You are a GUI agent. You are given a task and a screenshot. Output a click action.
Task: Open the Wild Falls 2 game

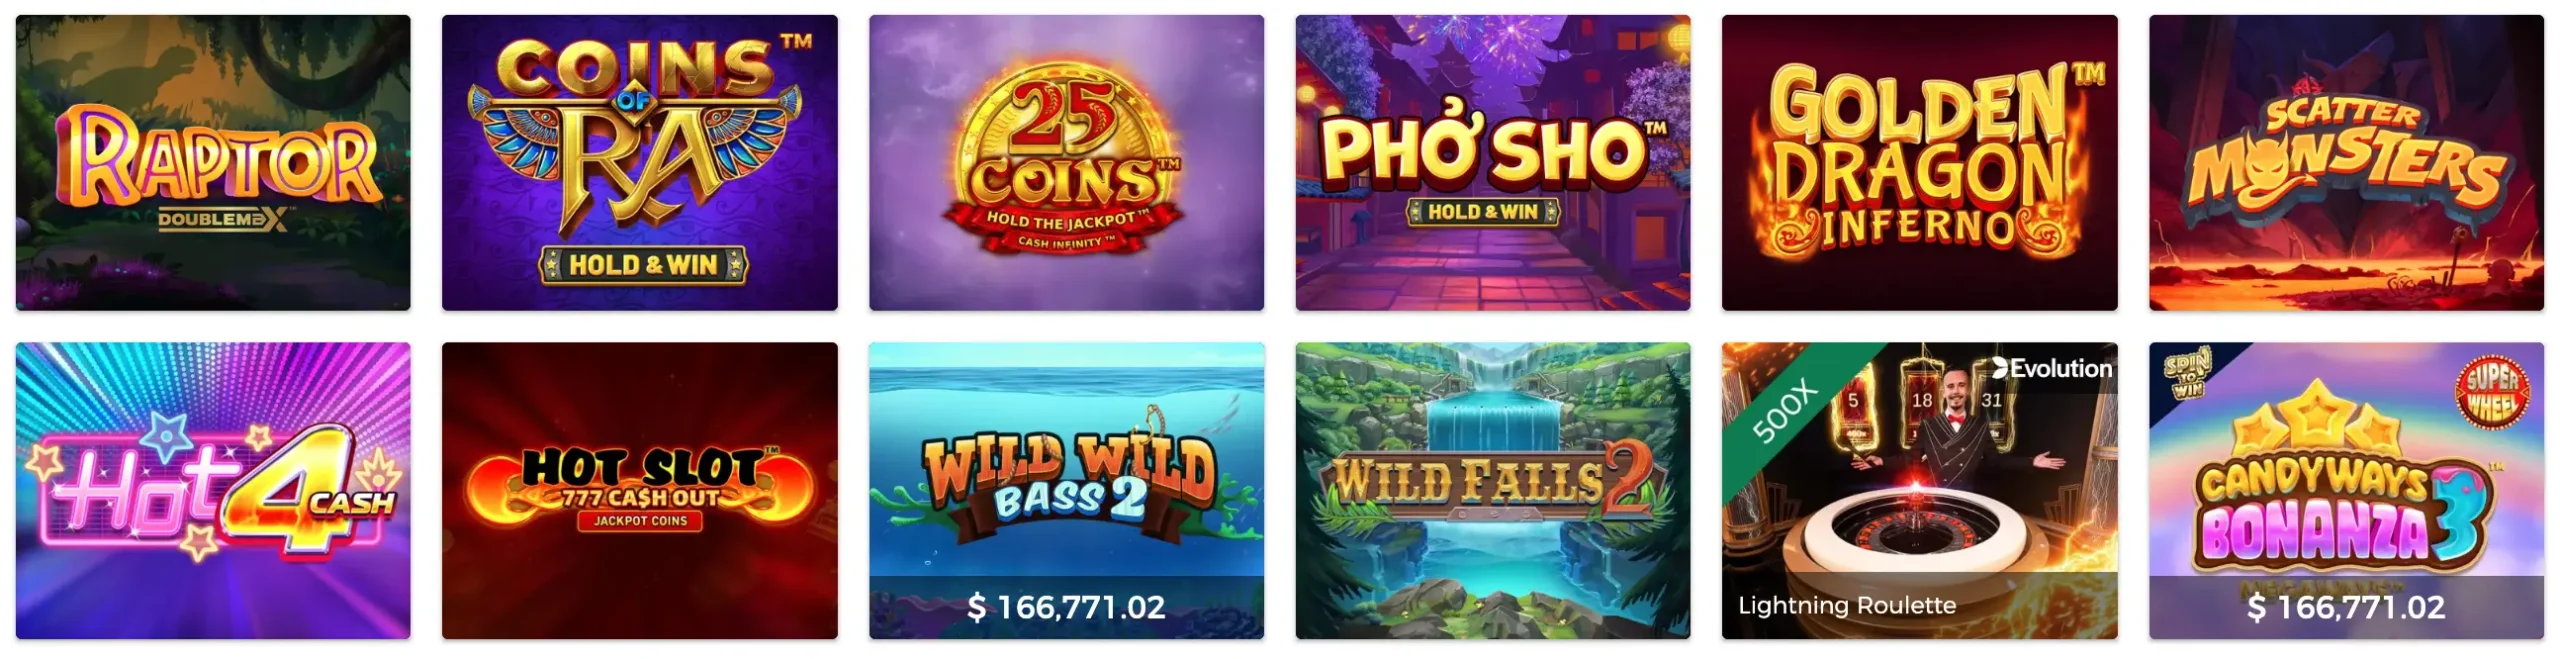pos(1493,490)
